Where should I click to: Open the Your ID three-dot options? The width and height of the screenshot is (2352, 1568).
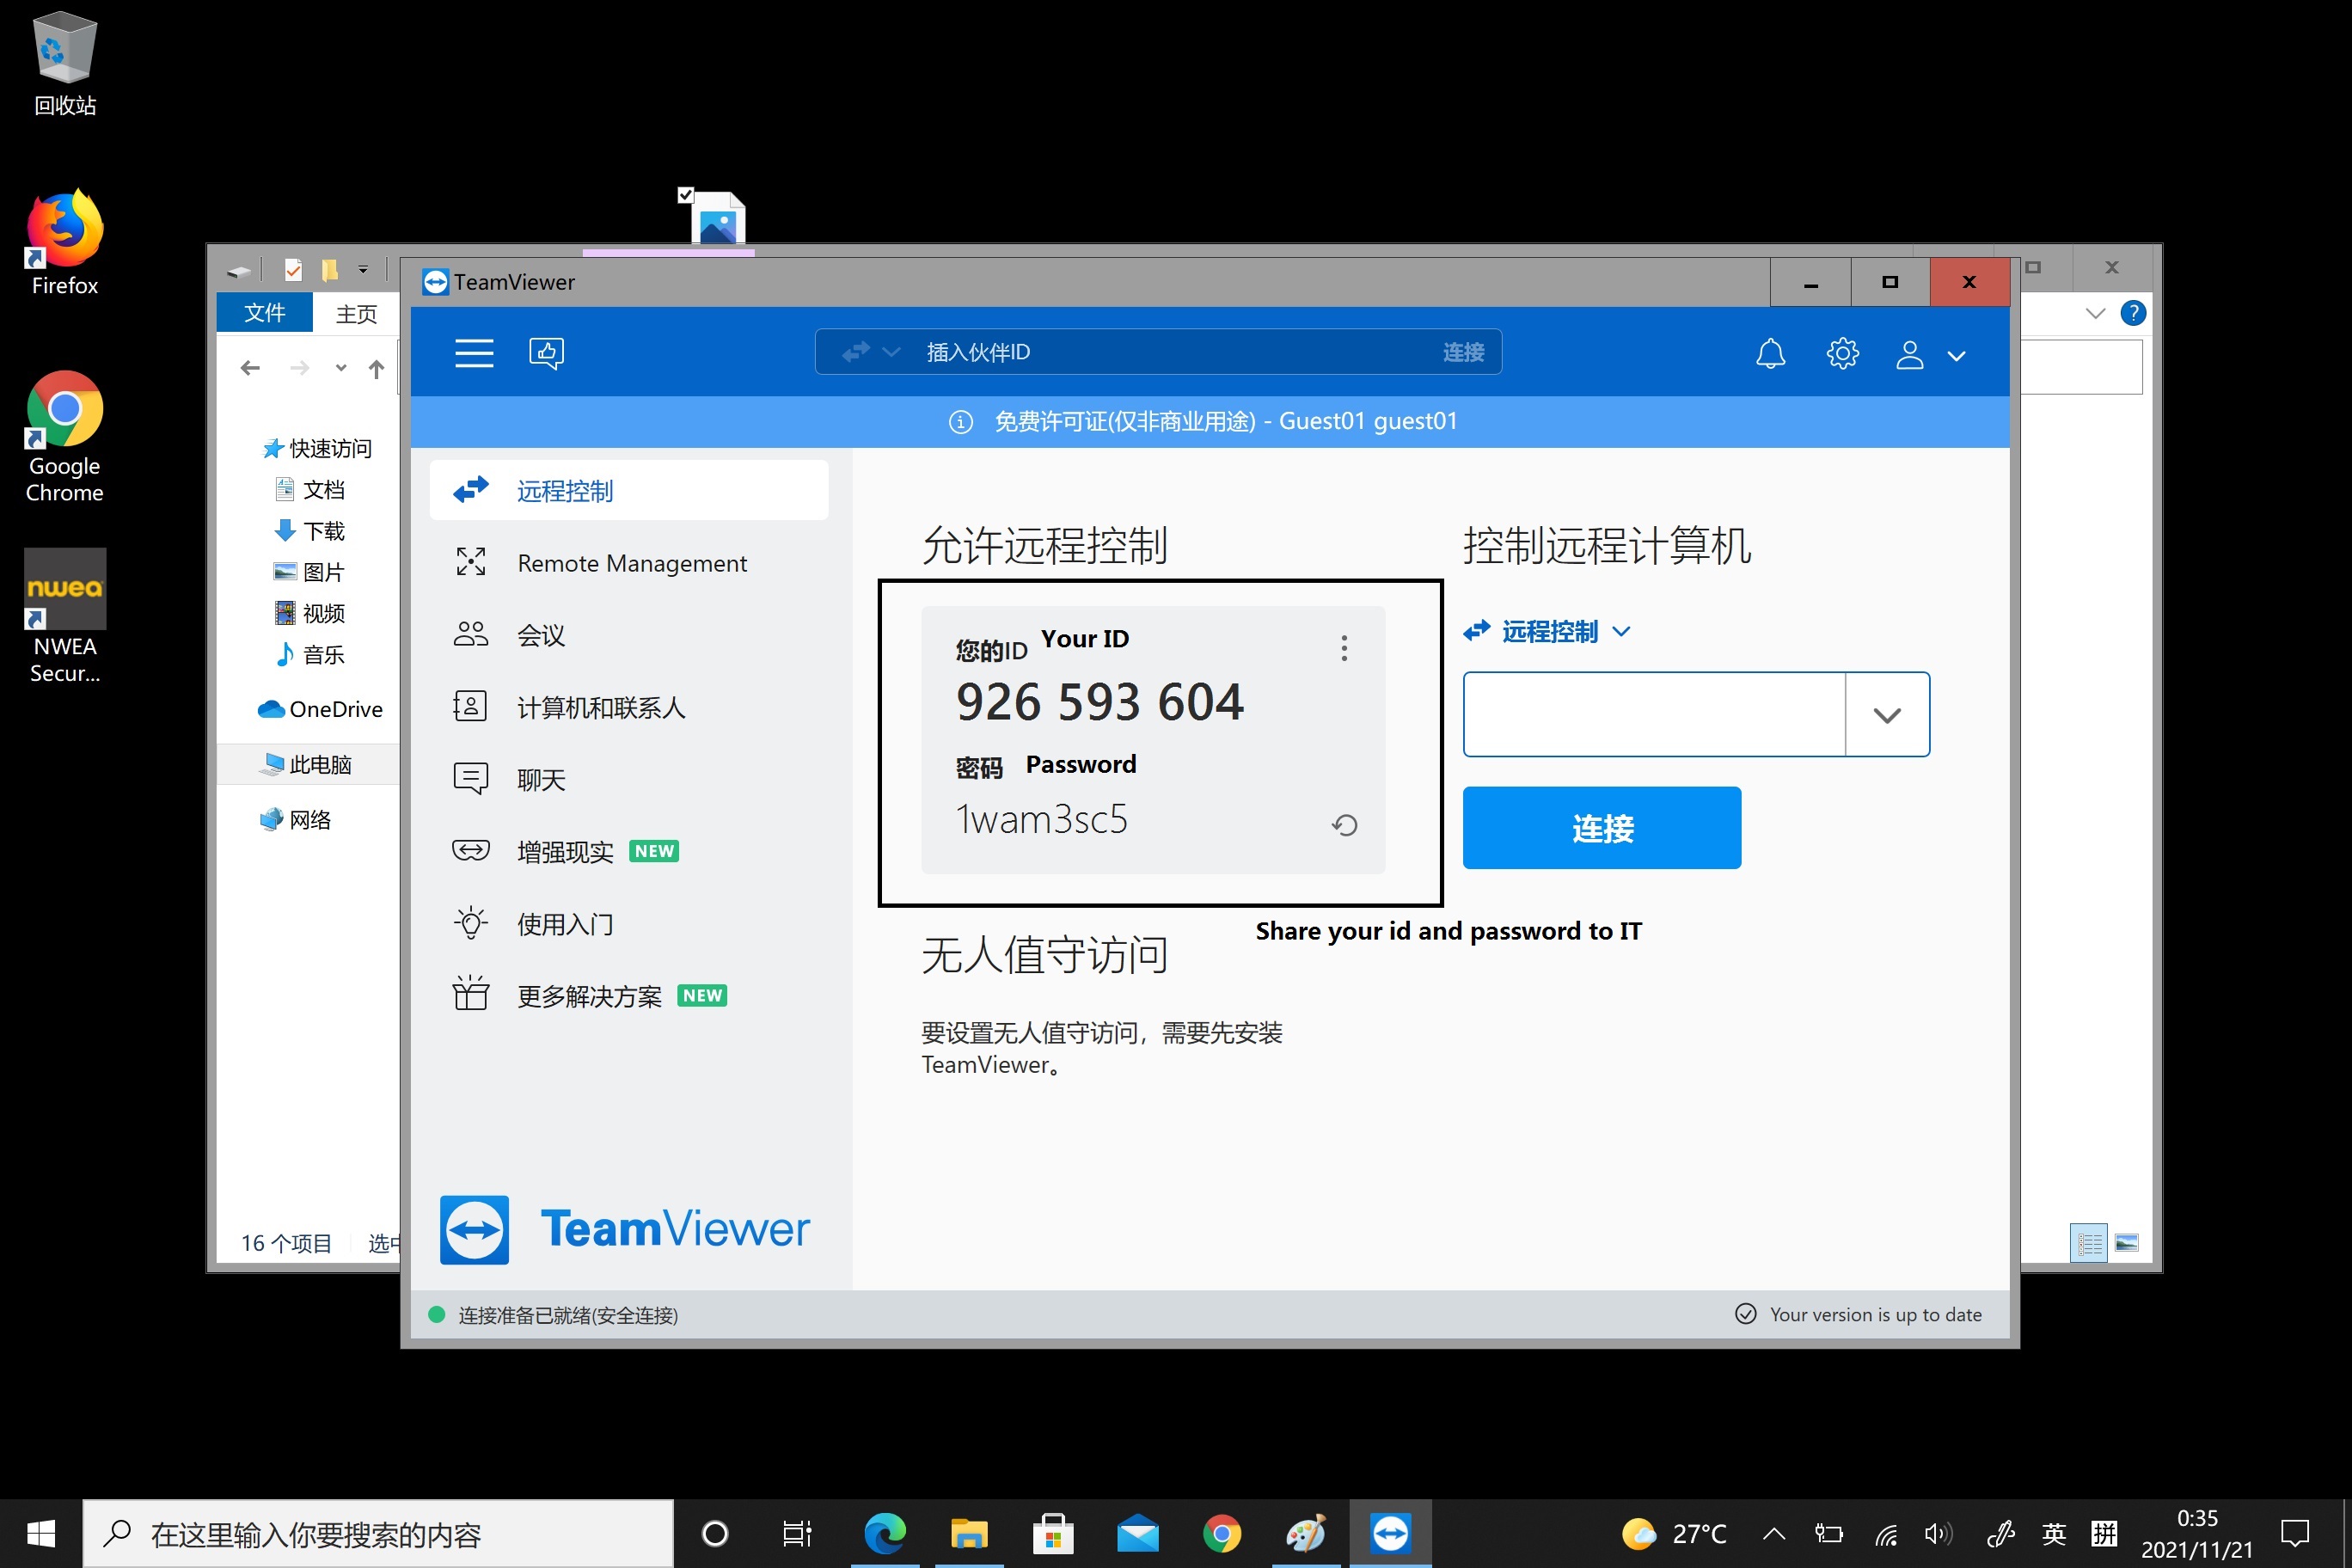point(1344,648)
